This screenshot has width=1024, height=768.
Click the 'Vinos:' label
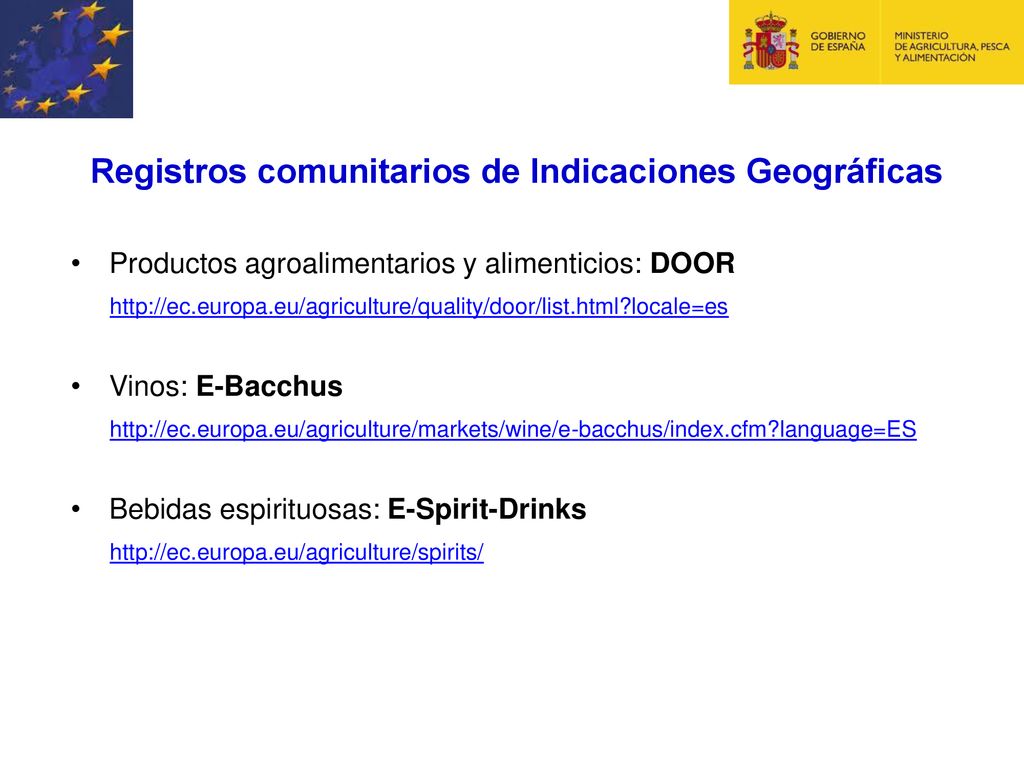click(150, 386)
